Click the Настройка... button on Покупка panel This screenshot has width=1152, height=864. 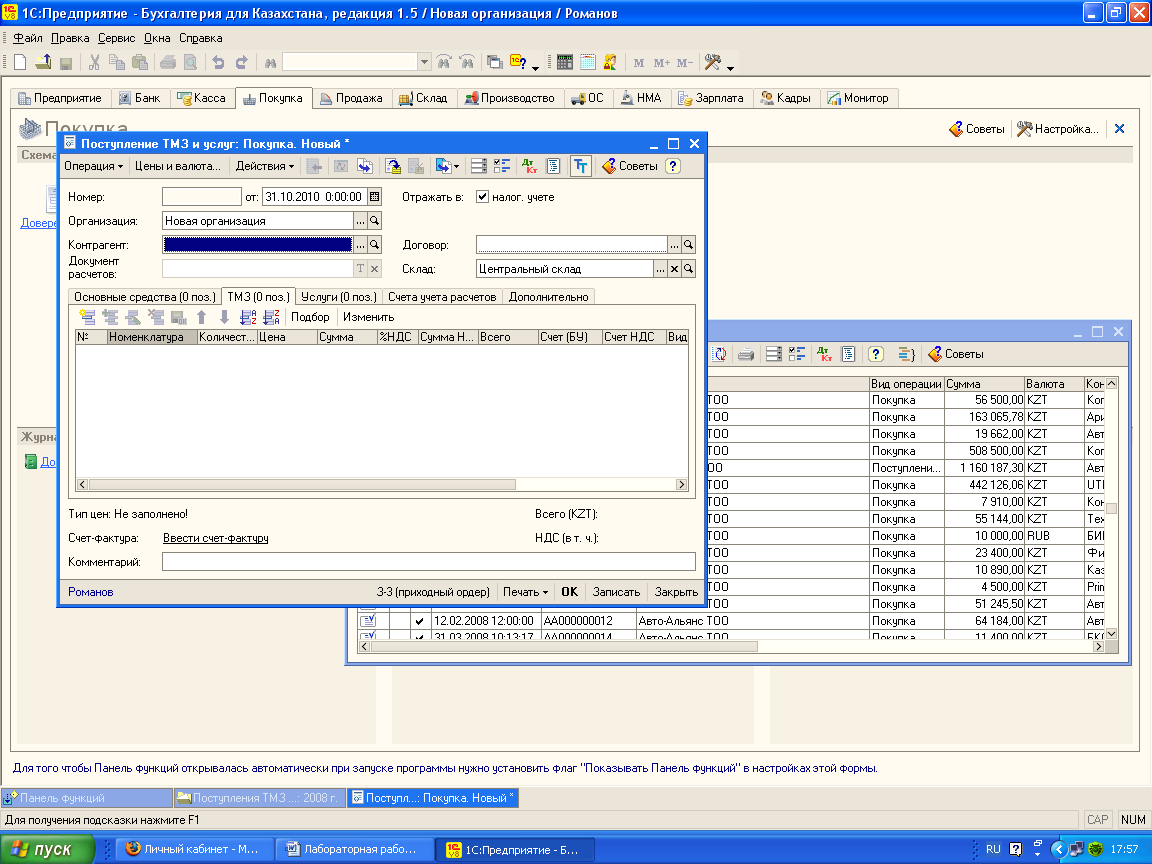pyautogui.click(x=1058, y=129)
